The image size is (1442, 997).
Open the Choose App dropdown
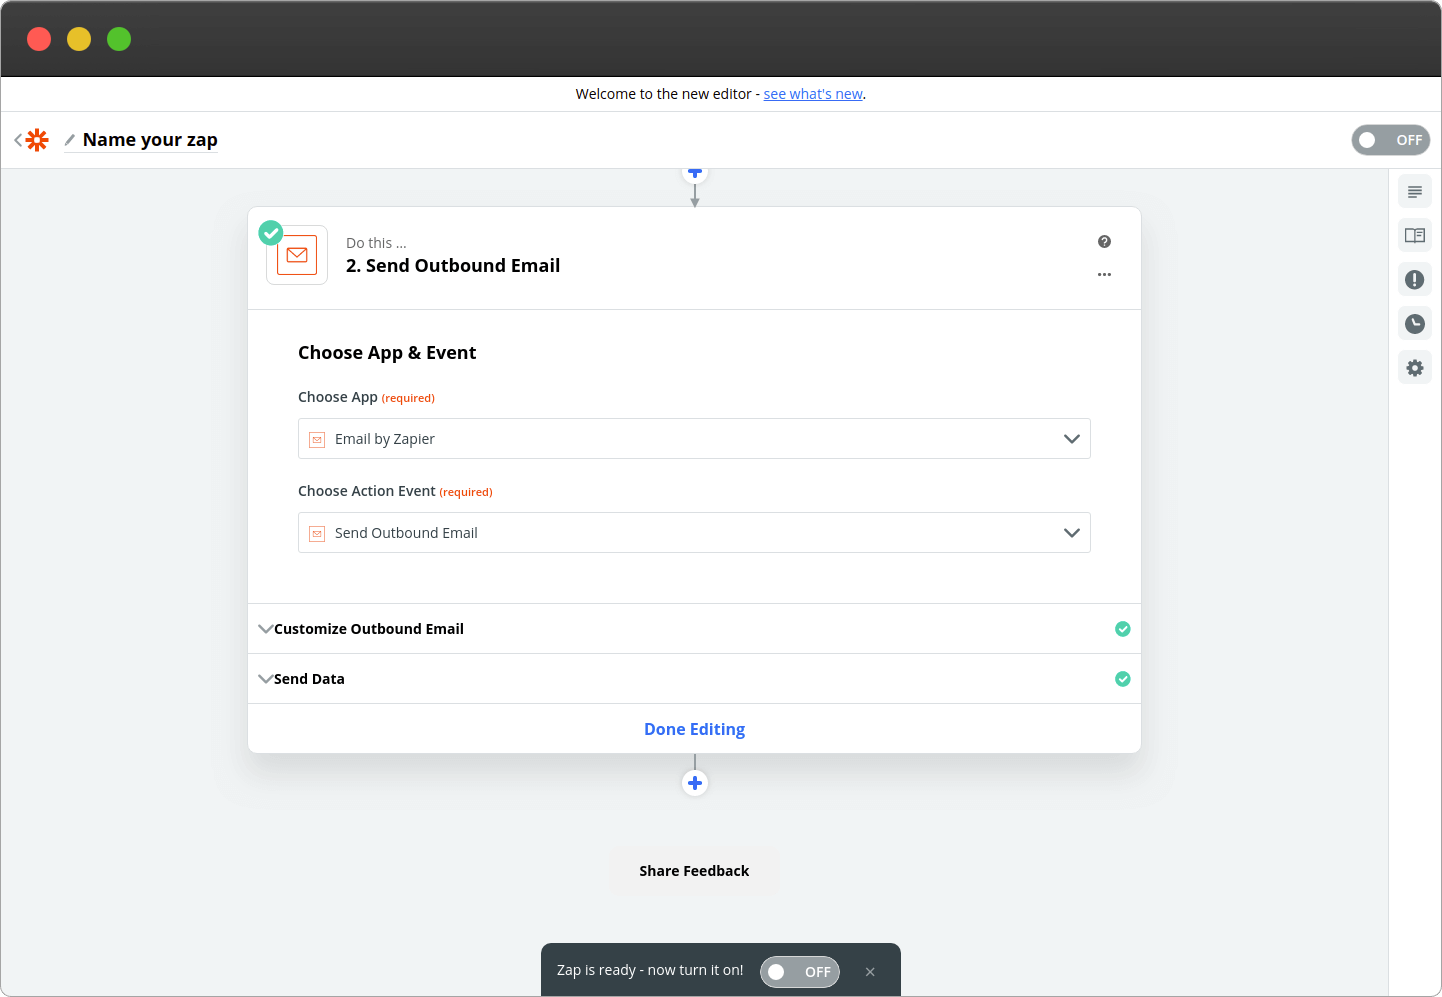[694, 439]
